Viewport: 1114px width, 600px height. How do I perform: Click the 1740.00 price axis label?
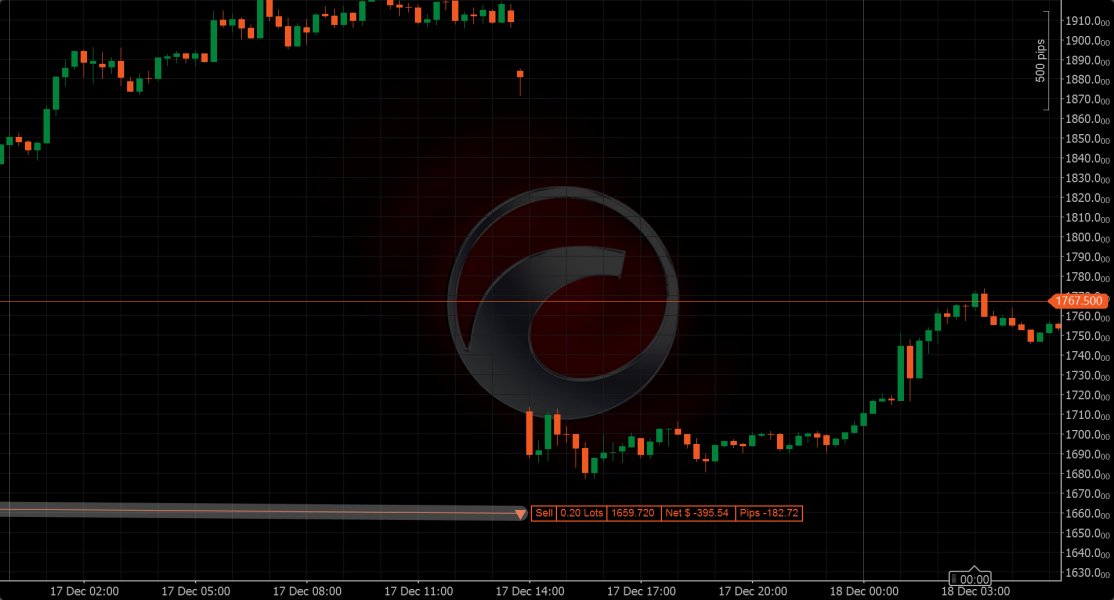[1087, 356]
